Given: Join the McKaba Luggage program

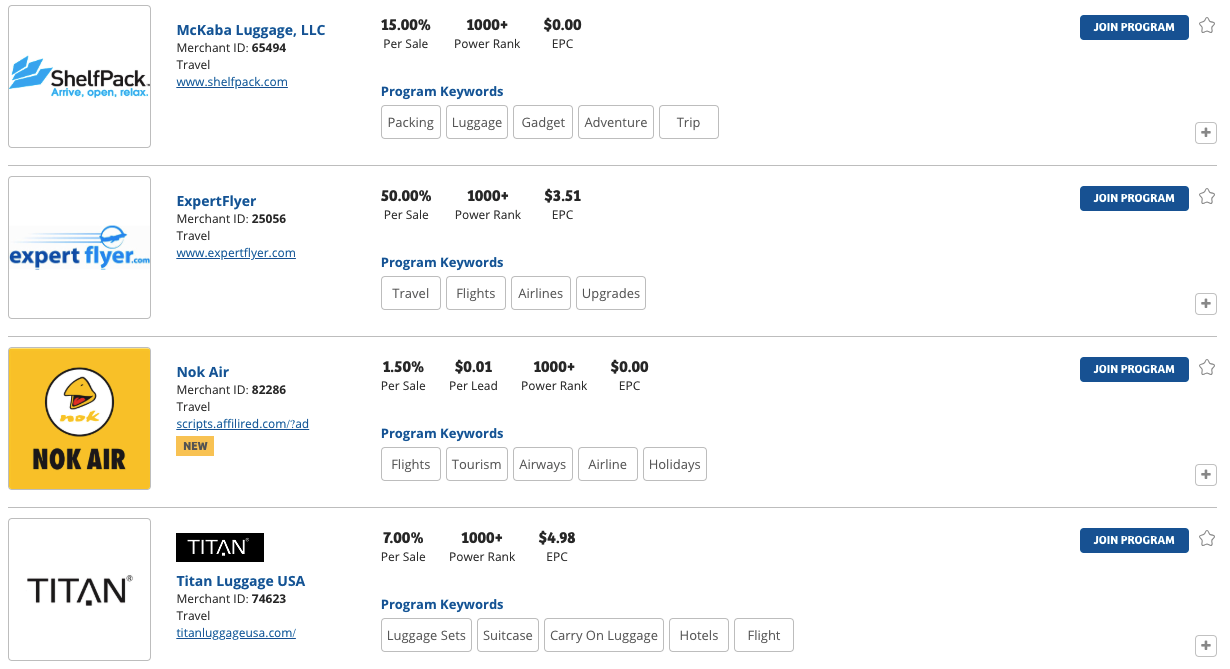Looking at the screenshot, I should coord(1134,27).
